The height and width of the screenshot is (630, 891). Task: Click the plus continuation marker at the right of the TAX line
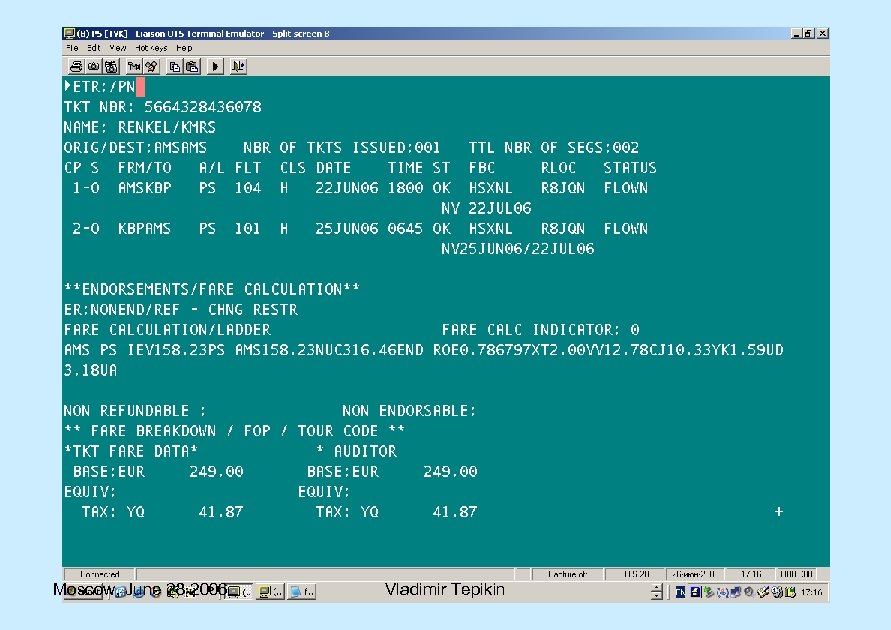pyautogui.click(x=778, y=512)
